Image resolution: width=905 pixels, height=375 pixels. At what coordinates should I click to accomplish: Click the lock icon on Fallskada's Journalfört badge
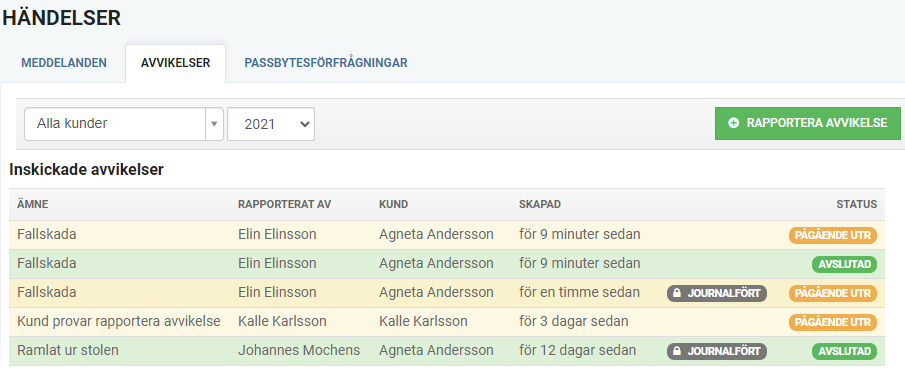point(677,293)
